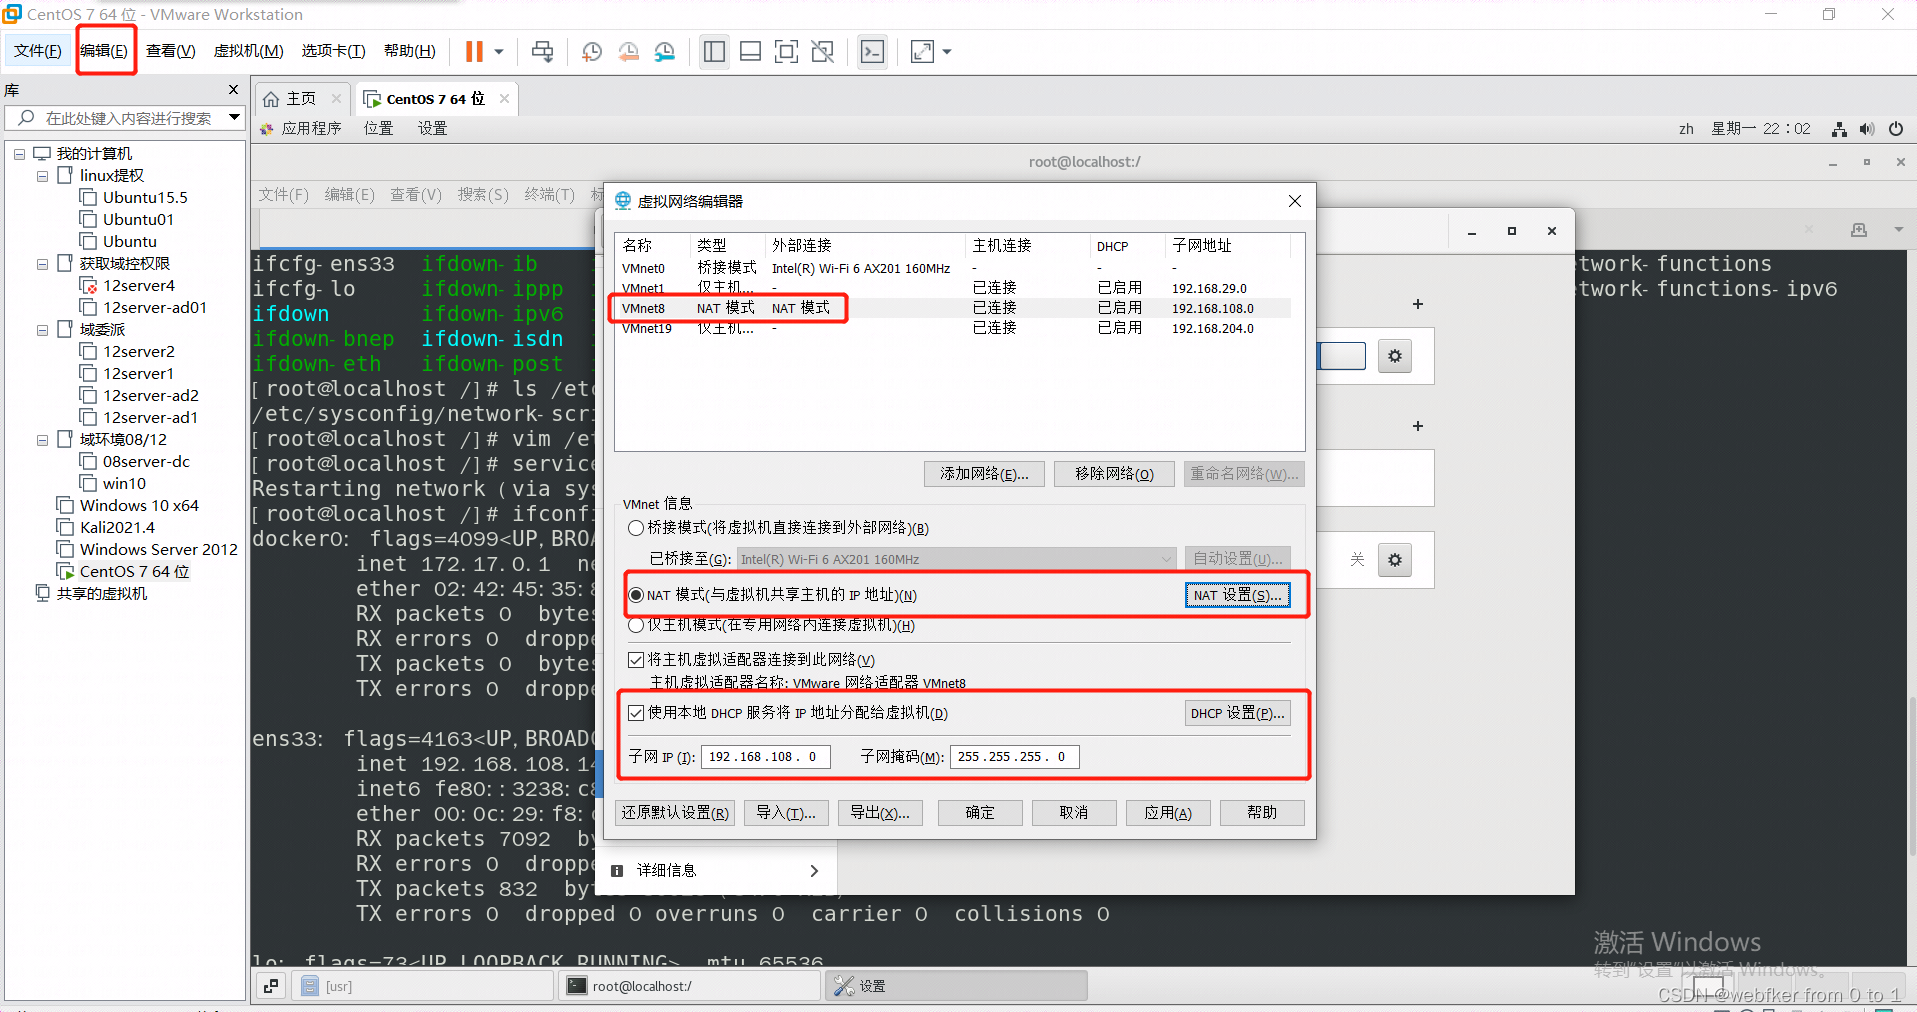This screenshot has width=1917, height=1012.
Task: Click the 子网 IP address field
Action: pos(766,757)
